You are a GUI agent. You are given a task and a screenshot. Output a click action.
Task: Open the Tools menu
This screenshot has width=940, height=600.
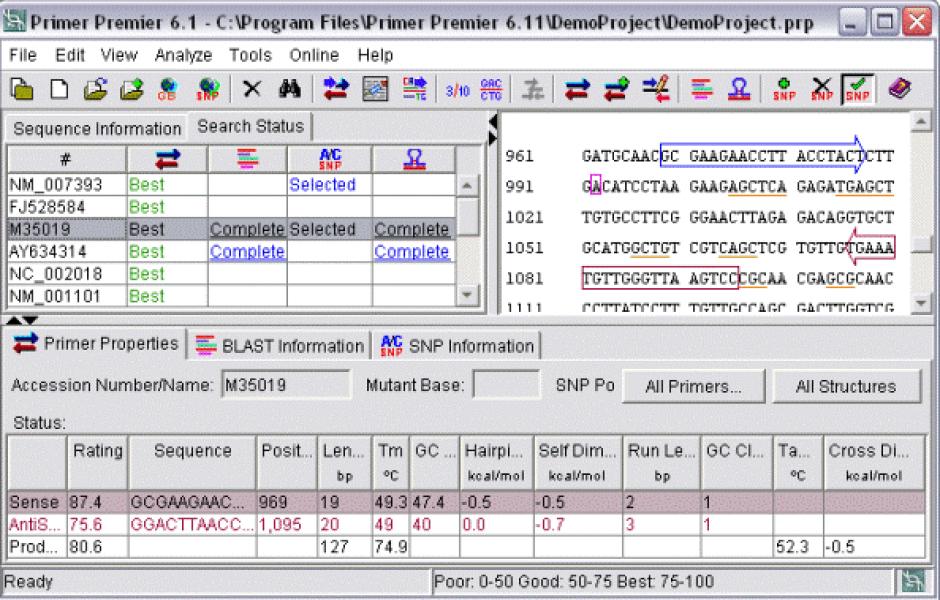[x=250, y=55]
